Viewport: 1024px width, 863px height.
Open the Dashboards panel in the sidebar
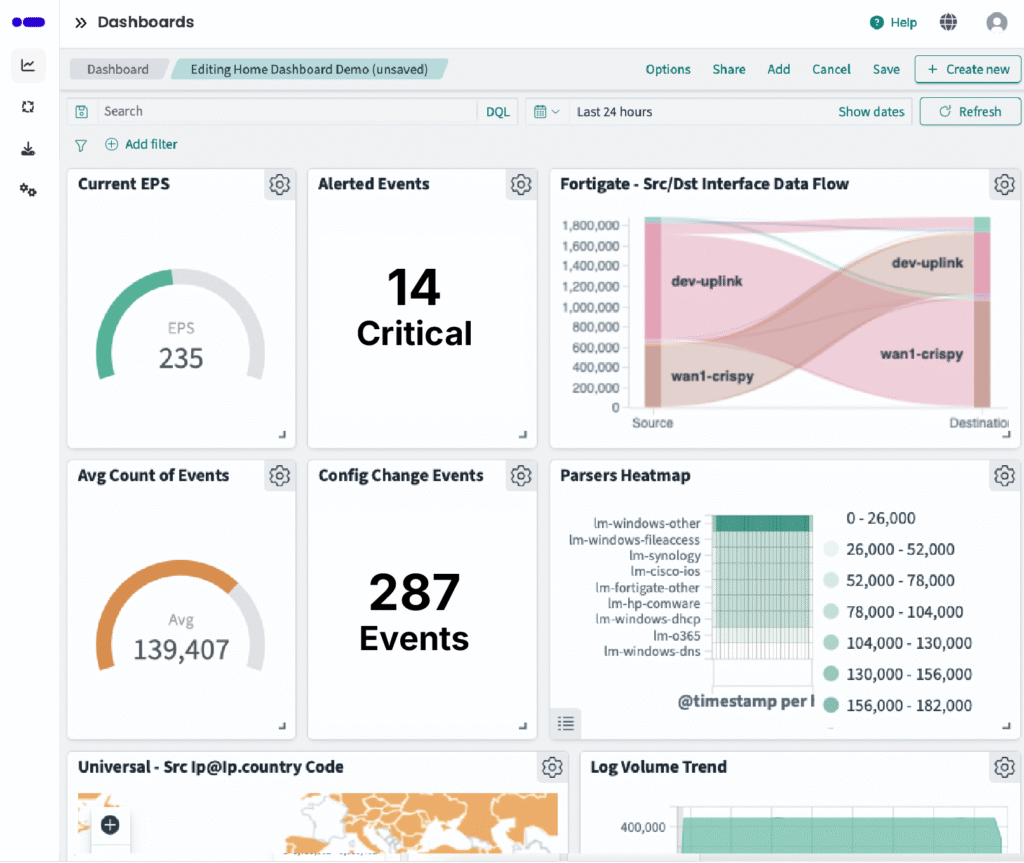coord(28,65)
